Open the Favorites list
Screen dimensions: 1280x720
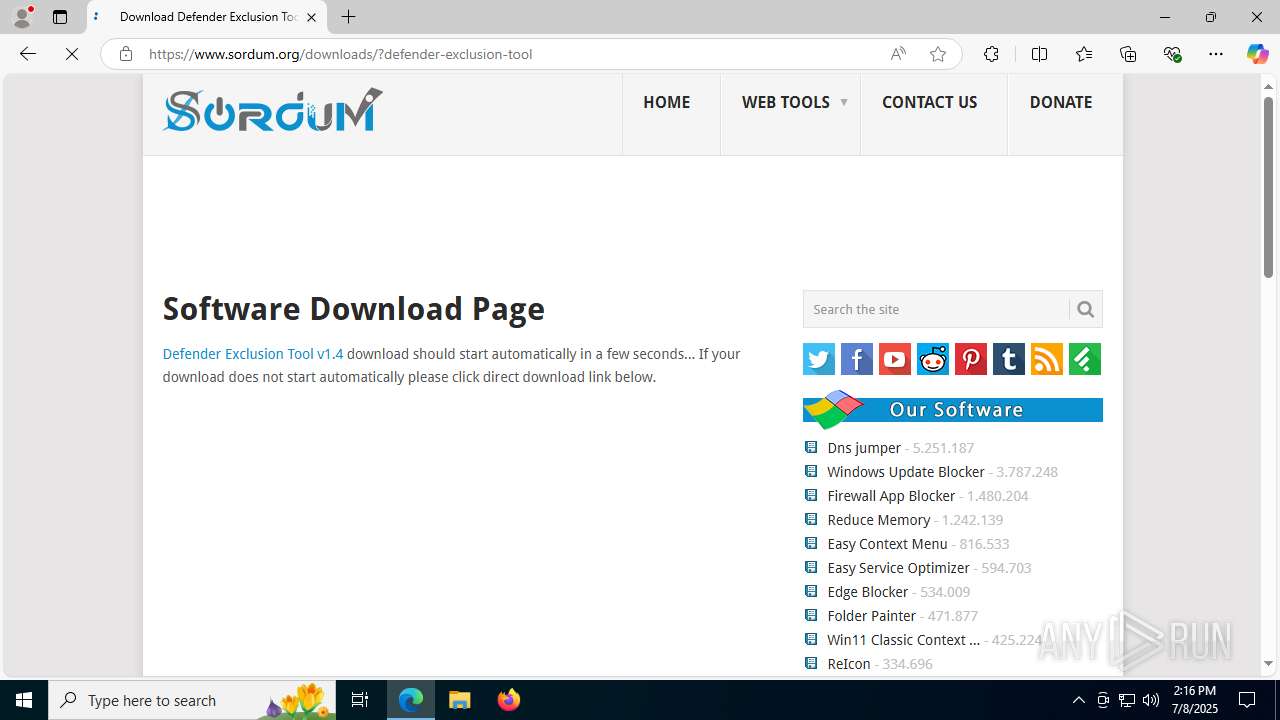pyautogui.click(x=1083, y=54)
